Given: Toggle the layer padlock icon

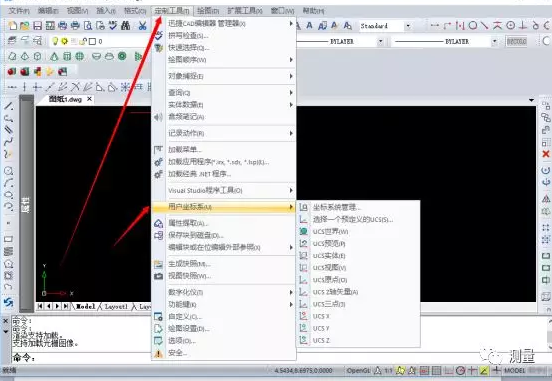Looking at the screenshot, I should (x=83, y=41).
